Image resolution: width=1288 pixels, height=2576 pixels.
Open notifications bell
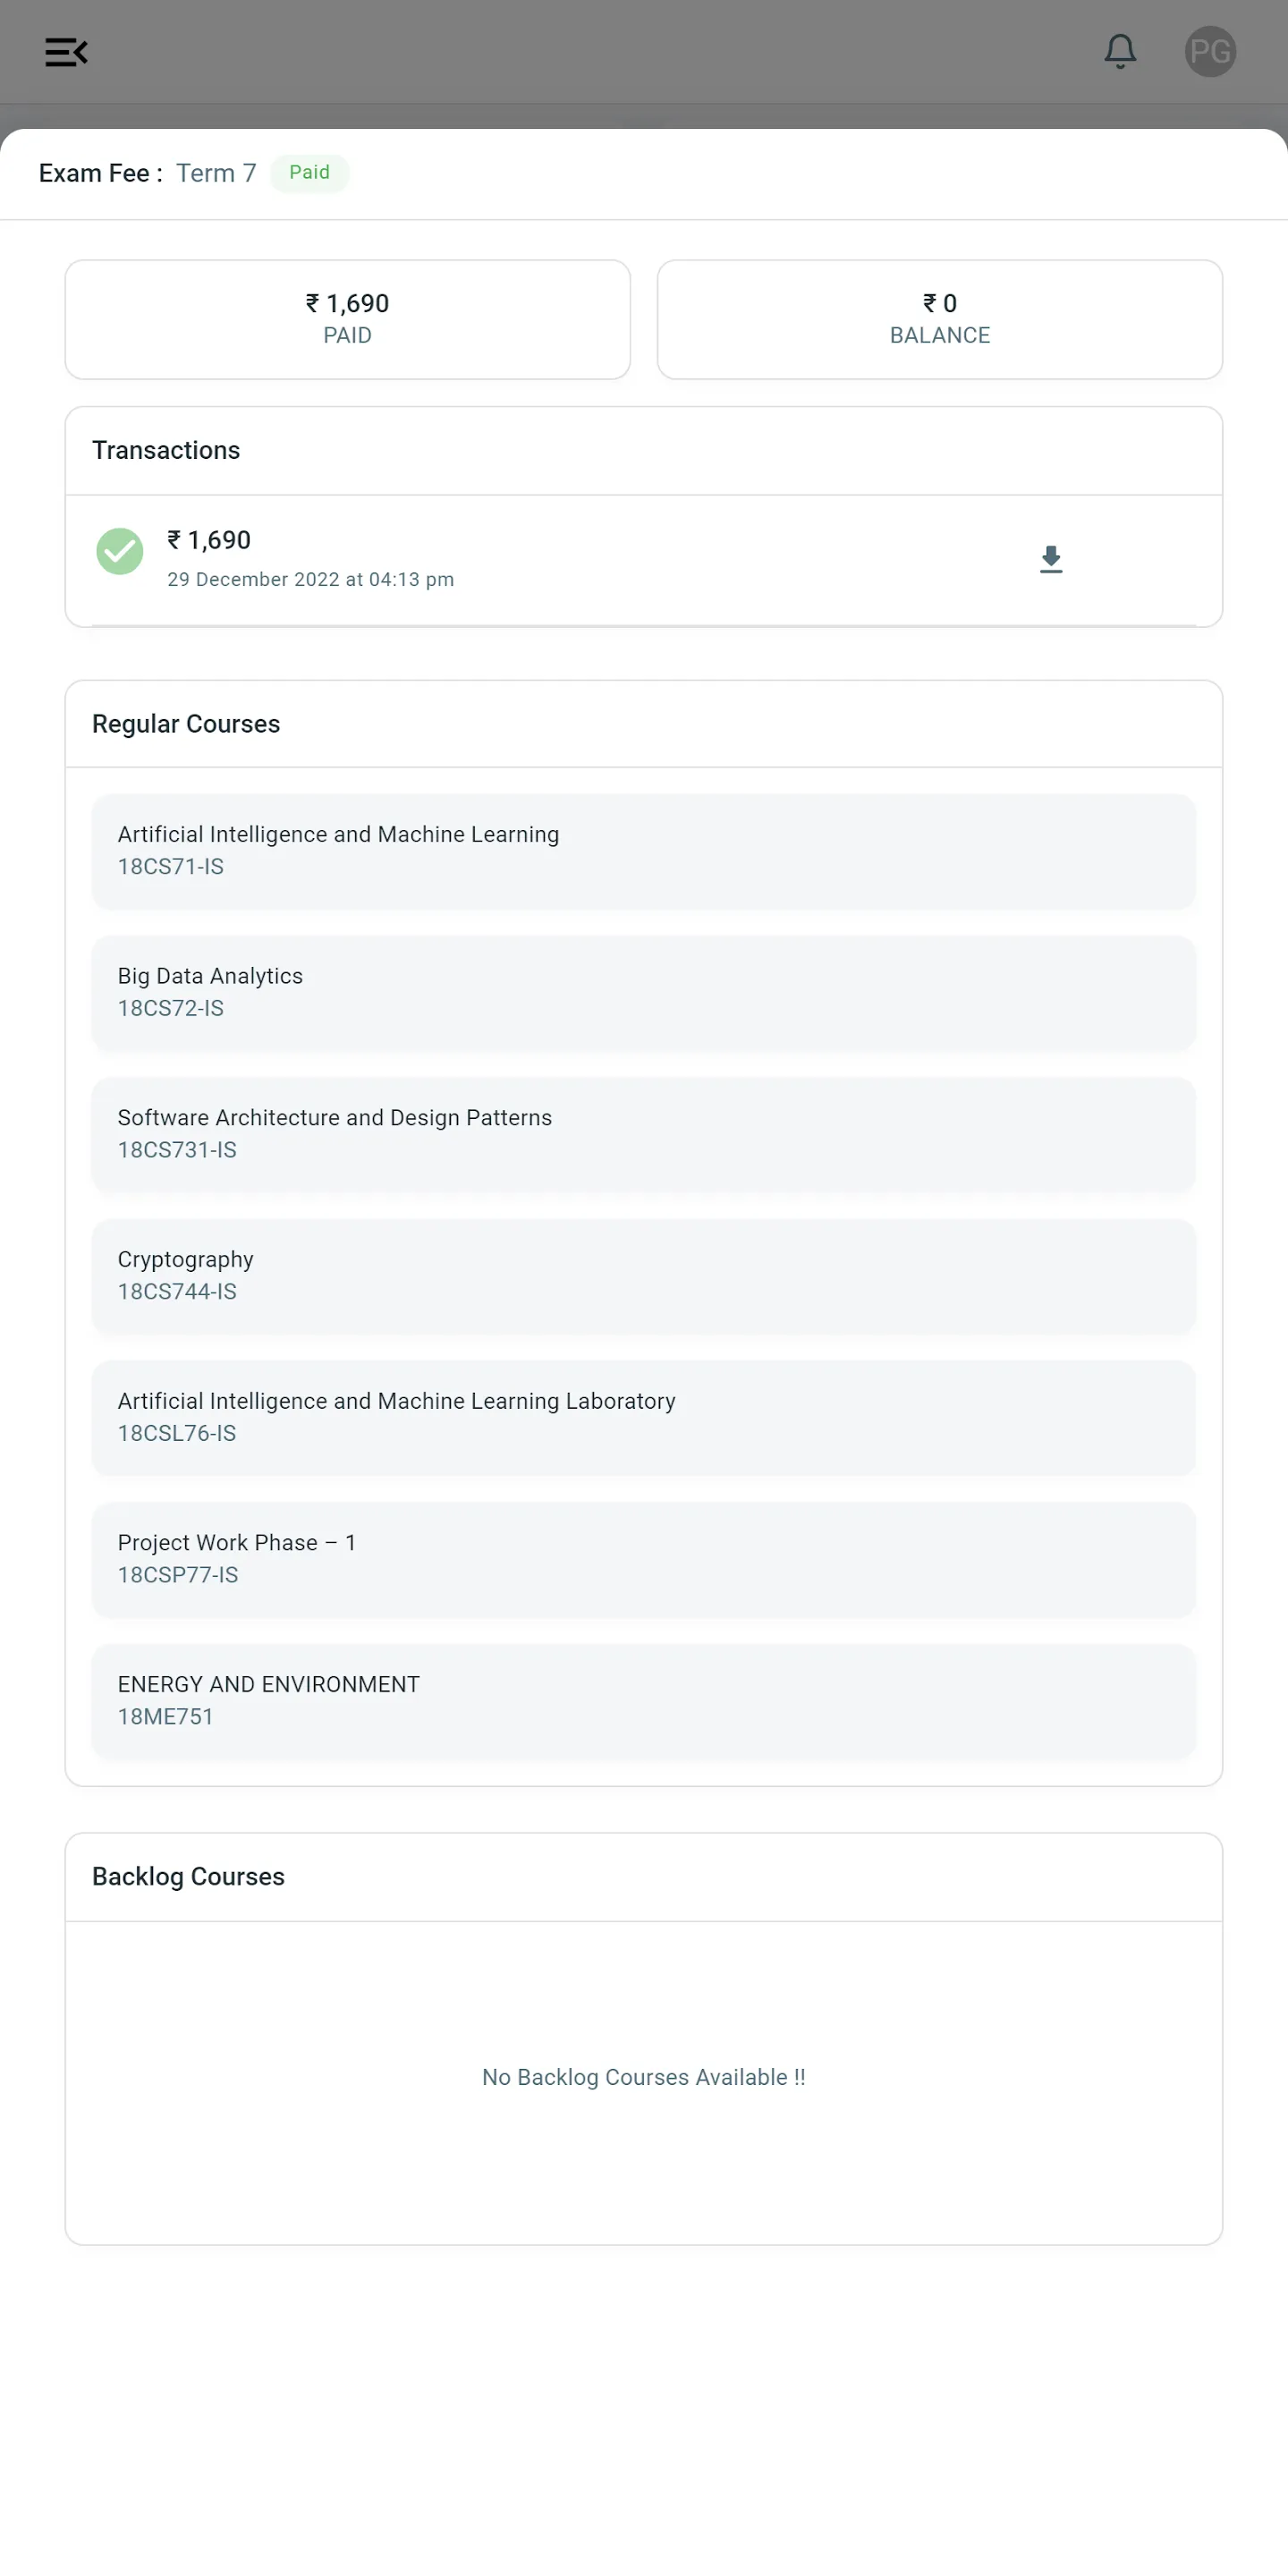click(x=1120, y=51)
